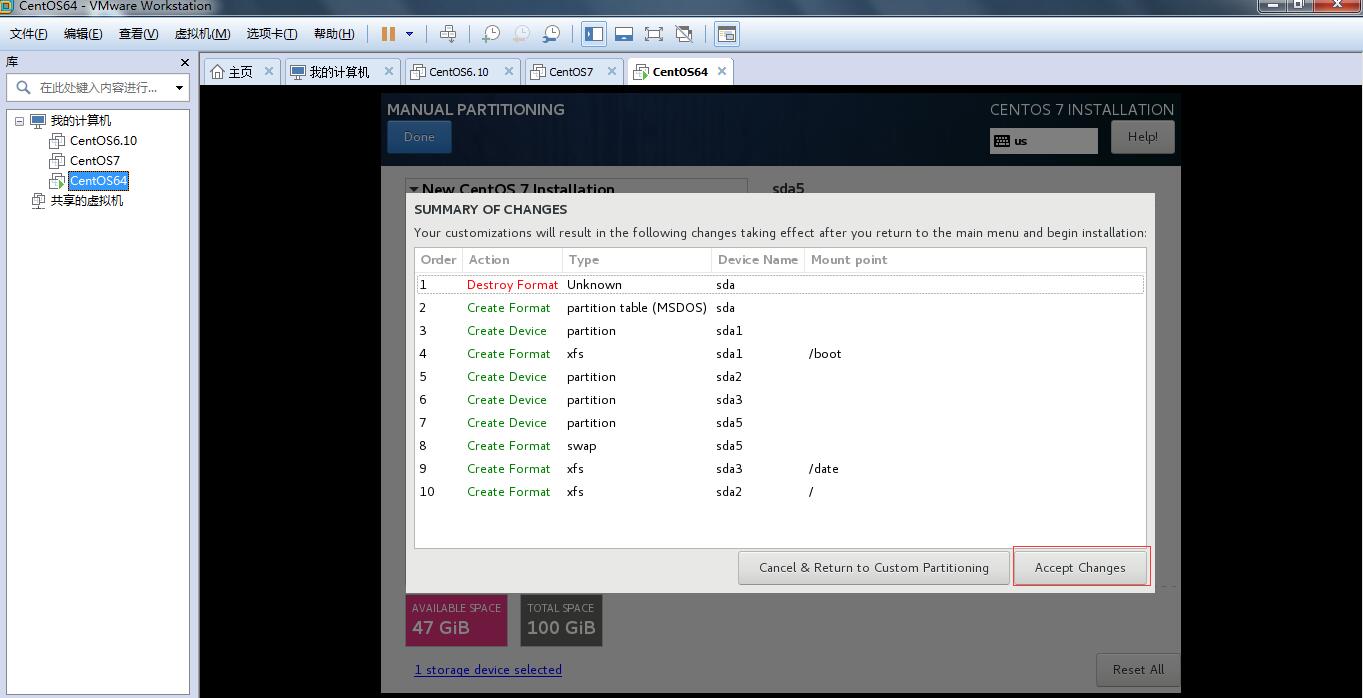Select row 6 creating partition sda3
The height and width of the screenshot is (698, 1363).
pos(780,400)
